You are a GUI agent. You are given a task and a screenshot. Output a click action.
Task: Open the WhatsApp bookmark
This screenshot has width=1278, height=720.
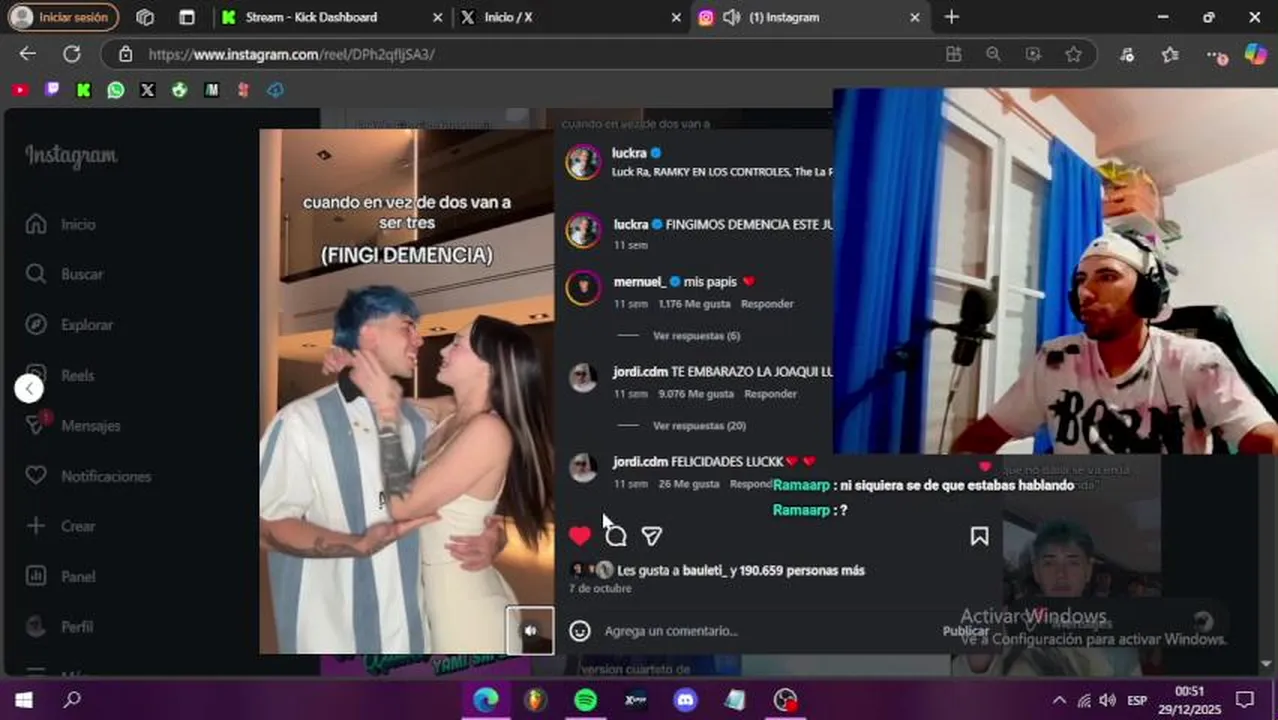click(116, 90)
